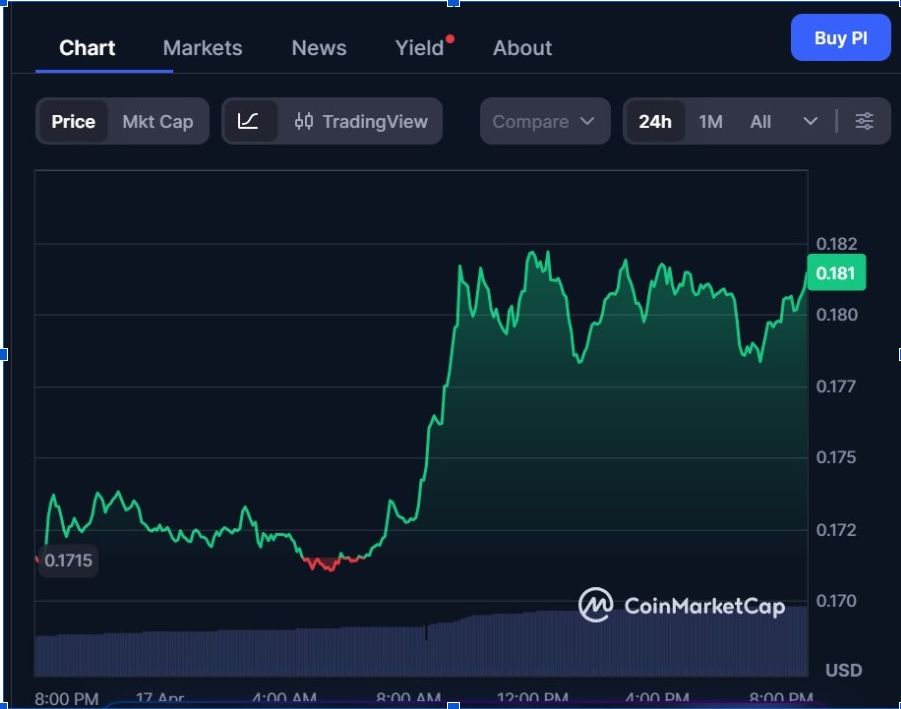
Task: Open the News tab
Action: 318,47
